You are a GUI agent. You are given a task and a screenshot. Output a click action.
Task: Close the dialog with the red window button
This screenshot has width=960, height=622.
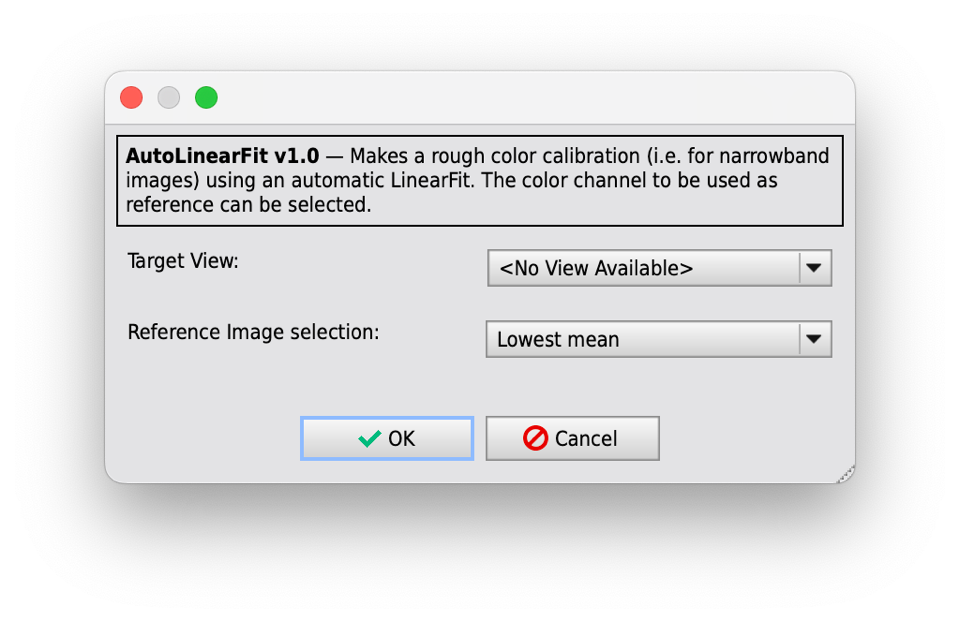point(132,97)
